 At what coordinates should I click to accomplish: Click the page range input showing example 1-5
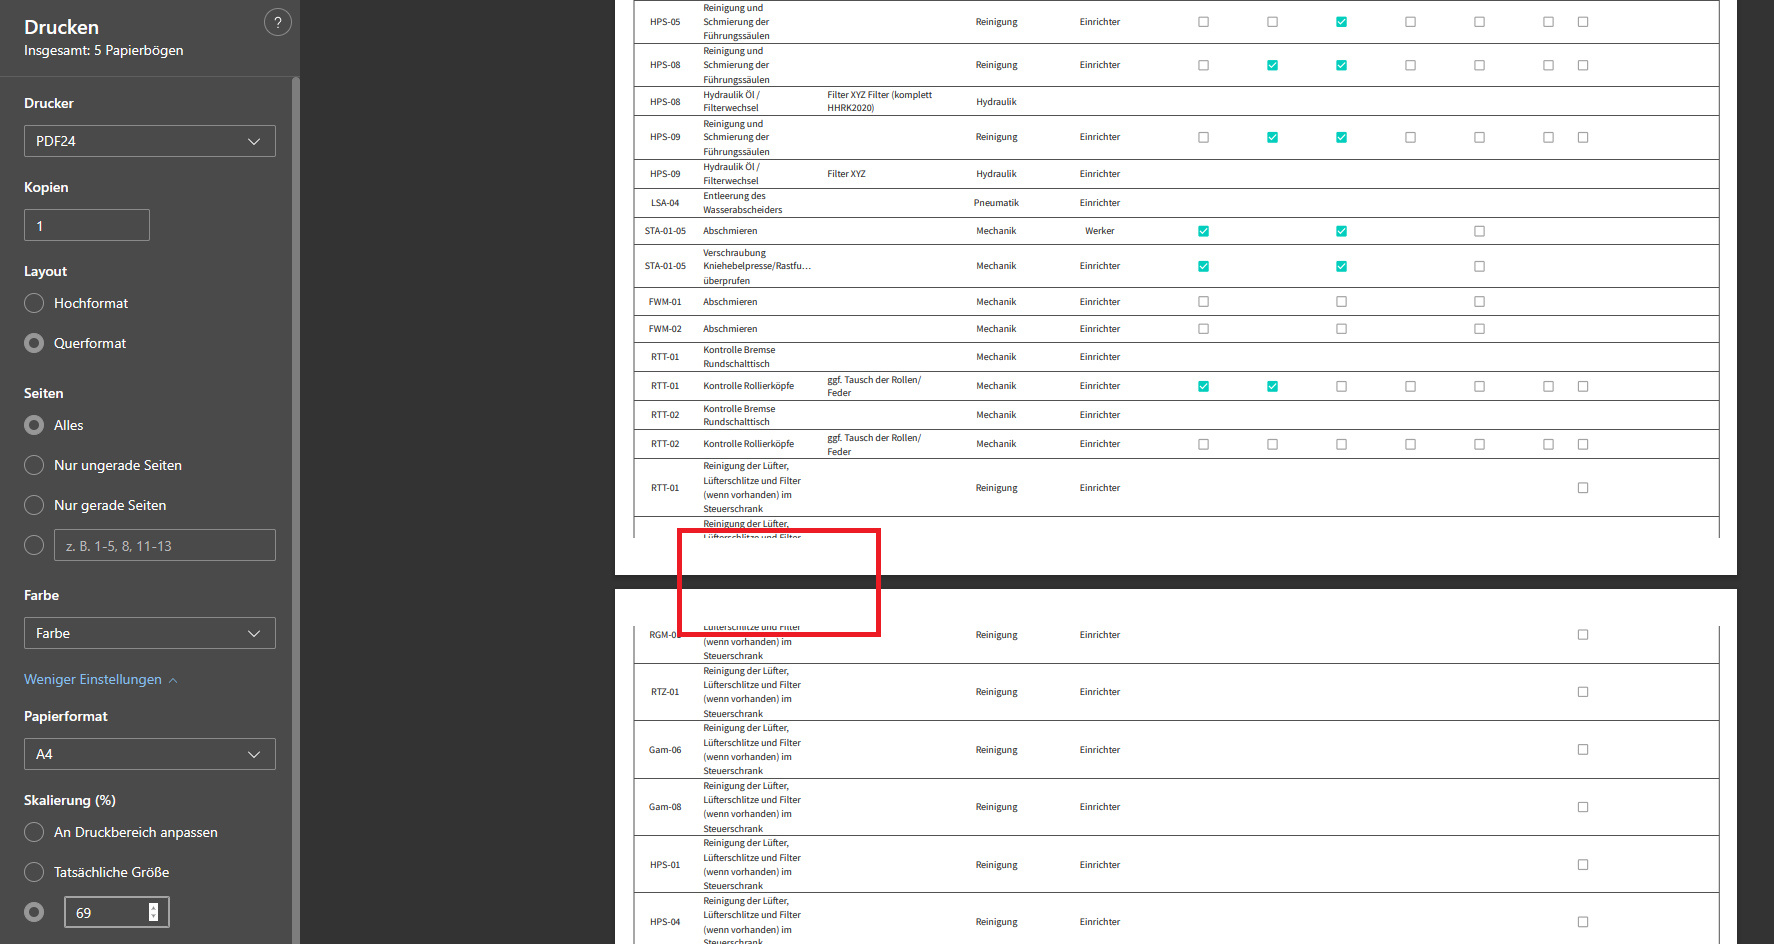163,544
